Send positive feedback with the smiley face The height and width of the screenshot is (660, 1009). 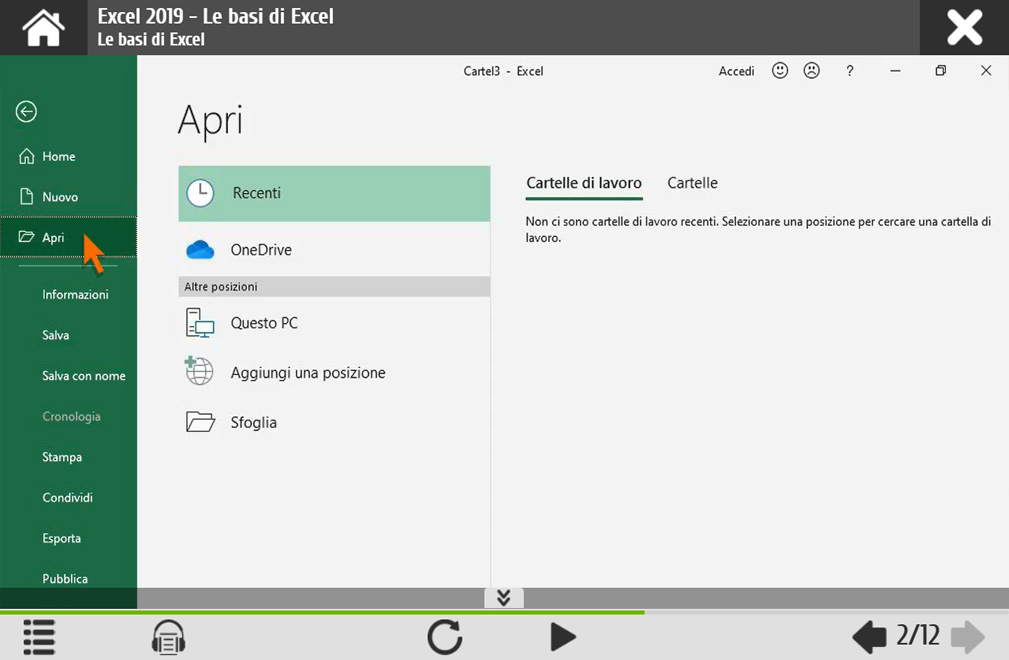pyautogui.click(x=780, y=70)
